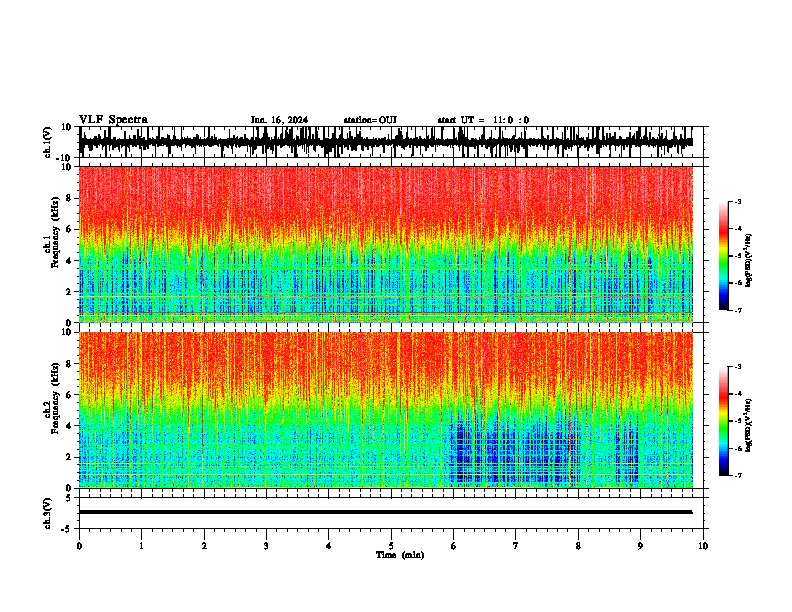
Task: Click time tick label "6" on the x-axis
Action: pos(454,546)
